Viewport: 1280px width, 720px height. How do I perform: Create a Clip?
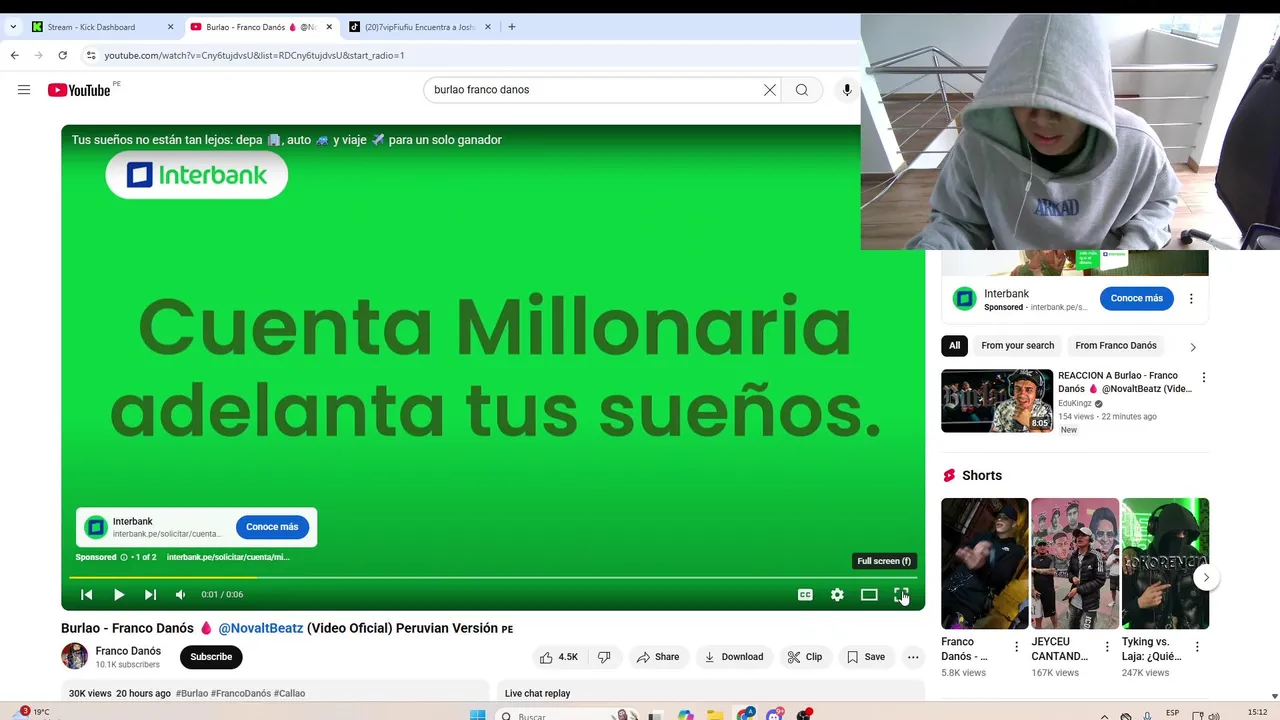[x=805, y=657]
